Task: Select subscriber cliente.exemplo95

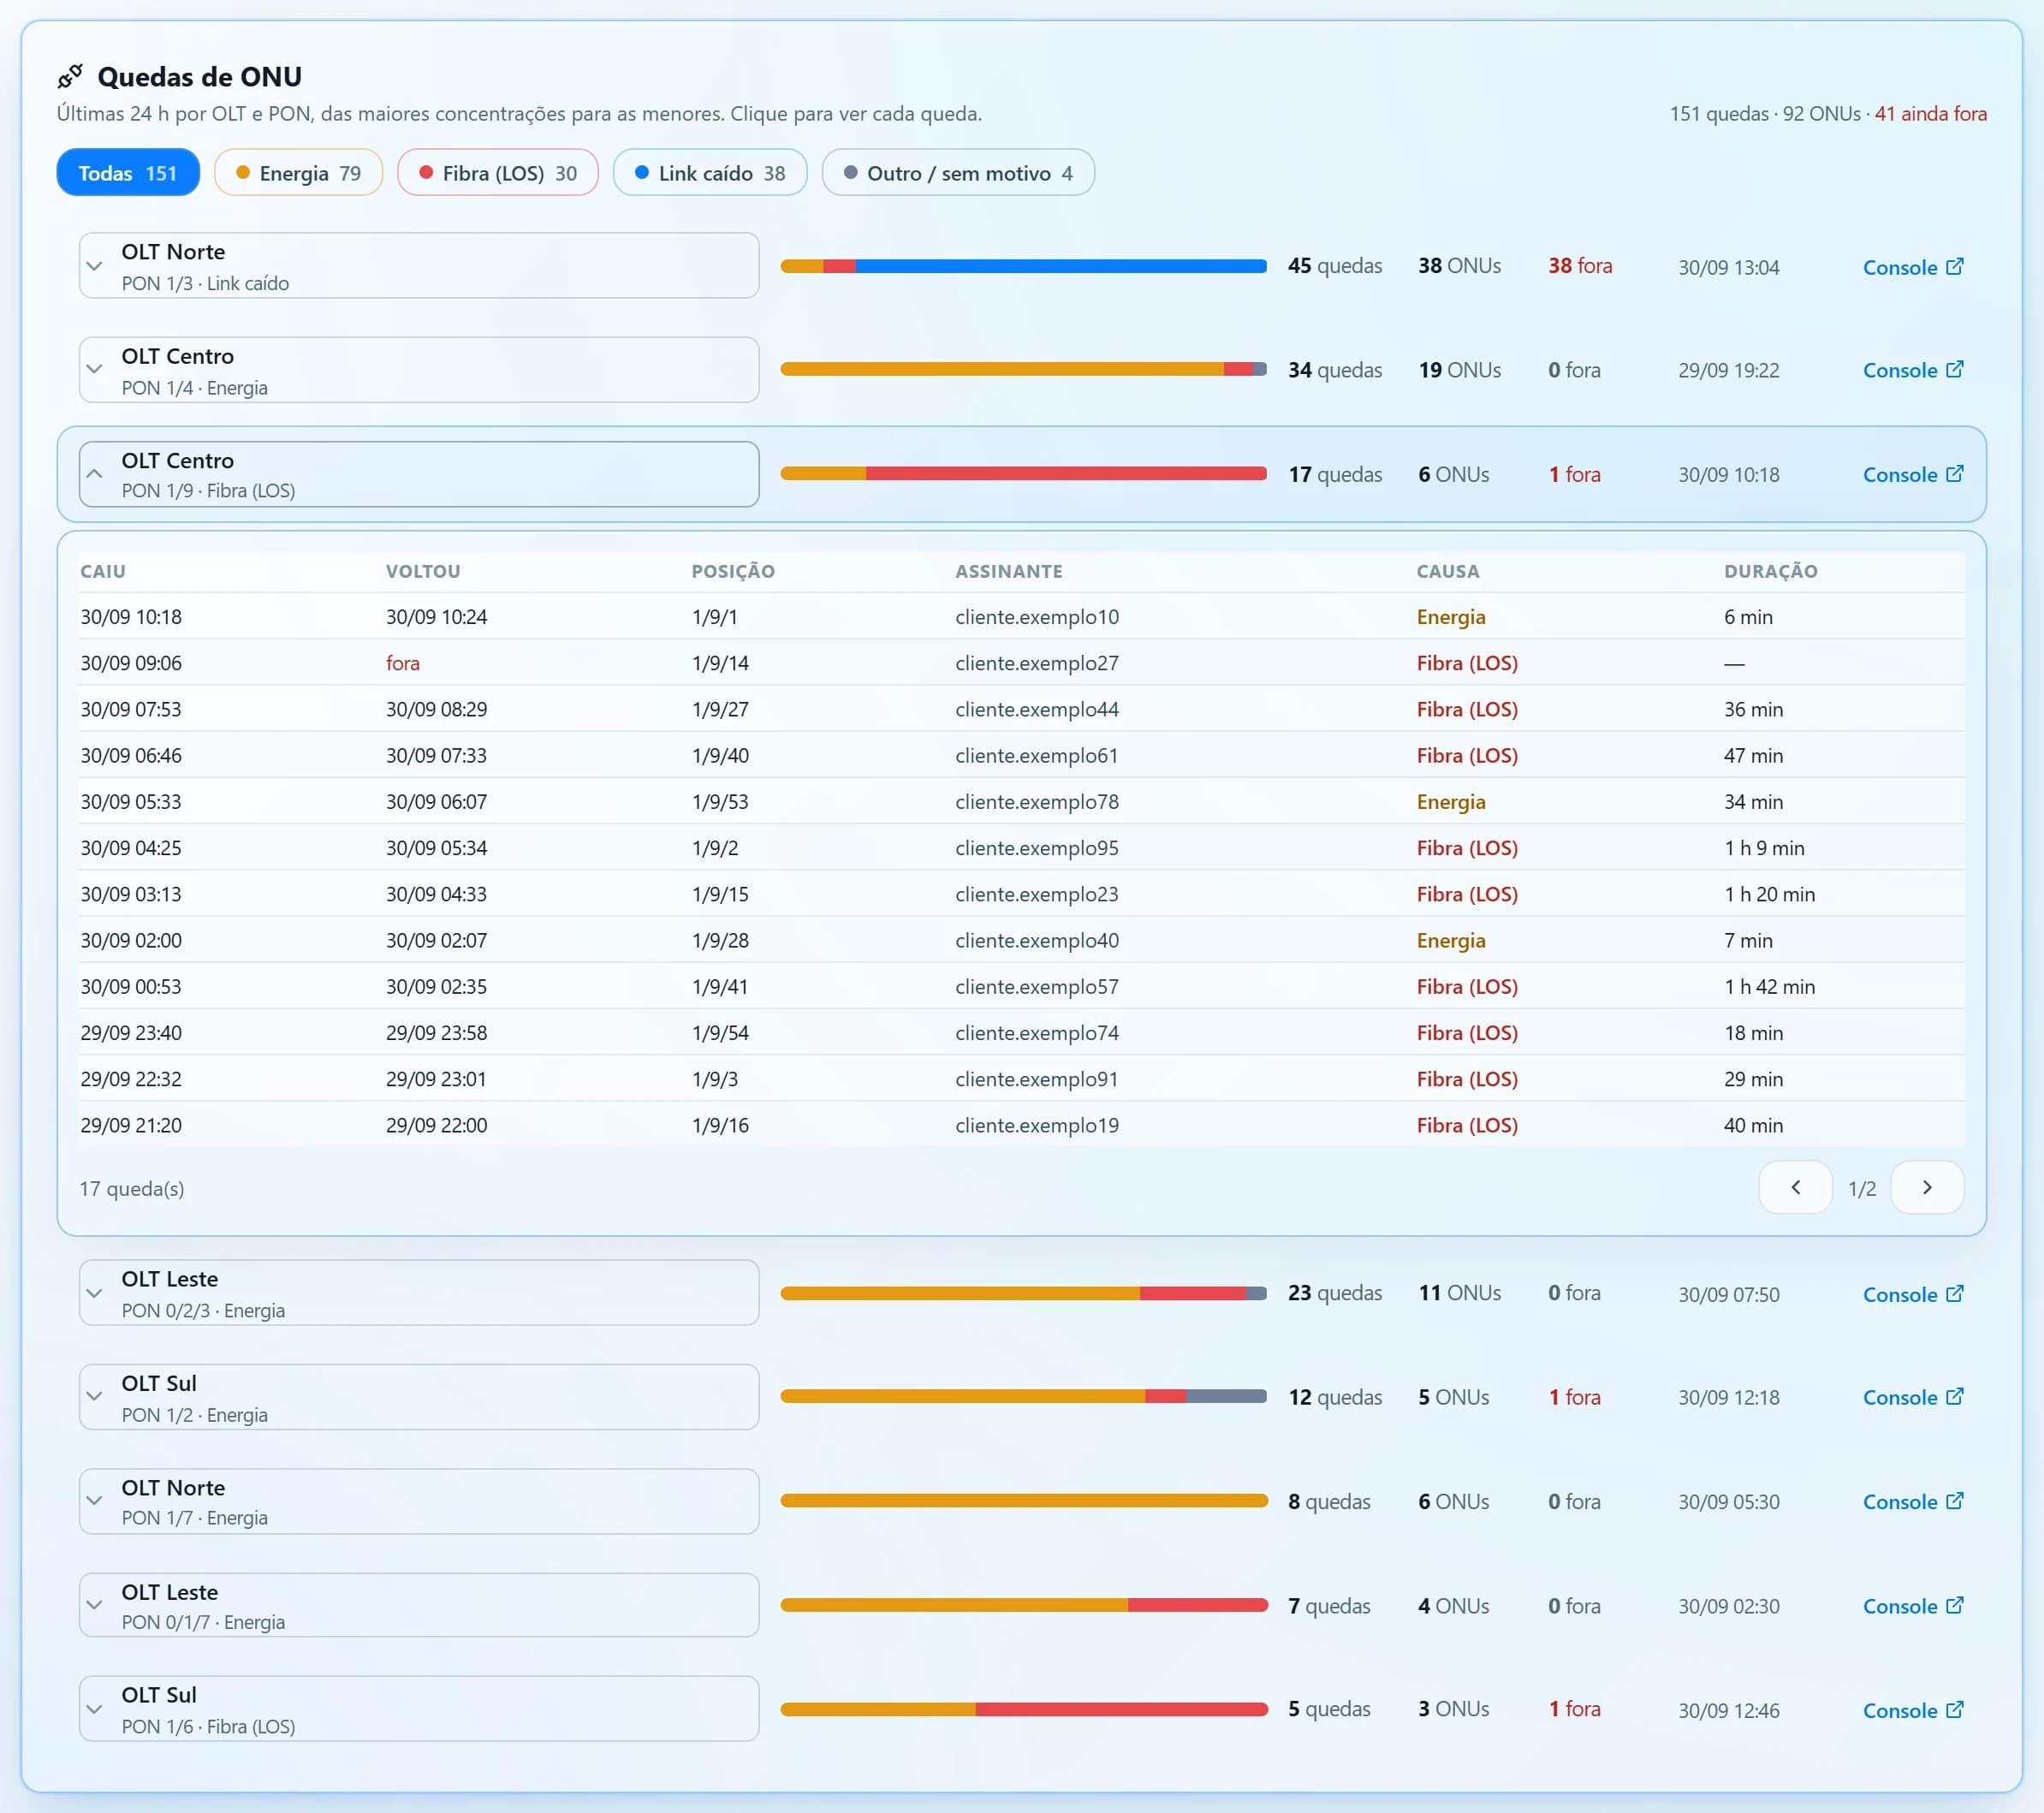Action: pos(1037,848)
